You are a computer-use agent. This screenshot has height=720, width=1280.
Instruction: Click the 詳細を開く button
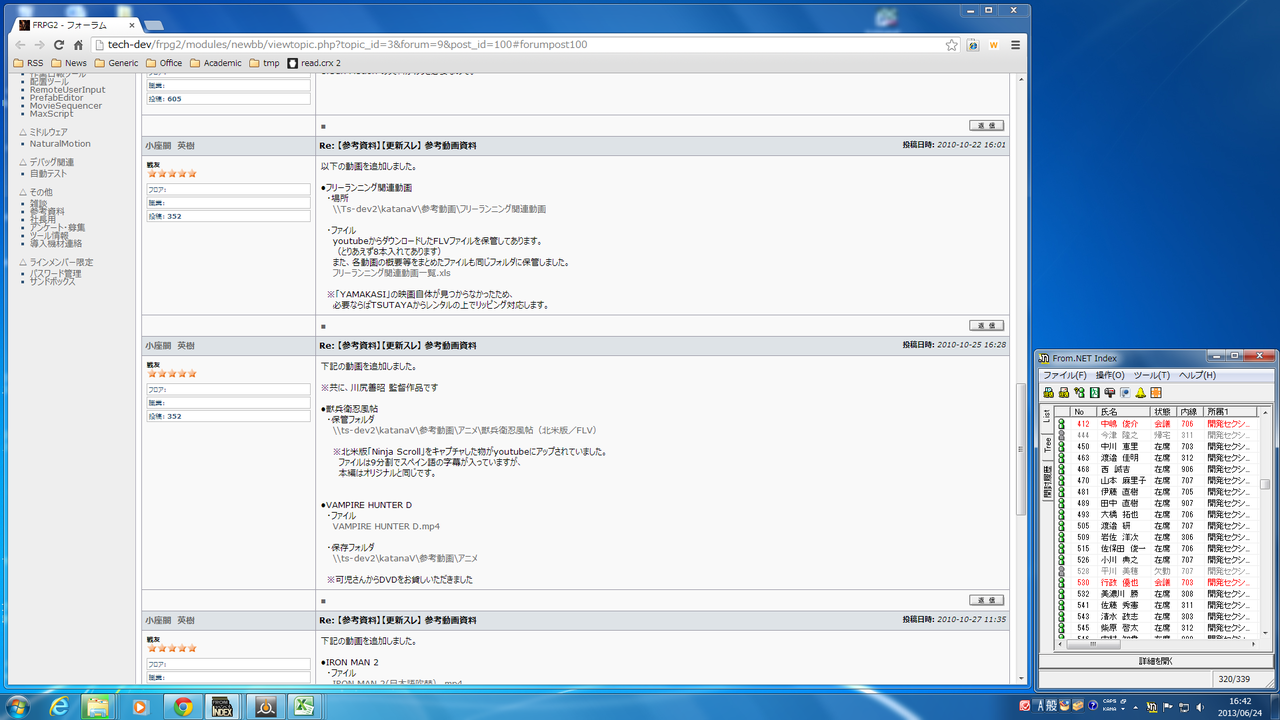tap(1156, 661)
